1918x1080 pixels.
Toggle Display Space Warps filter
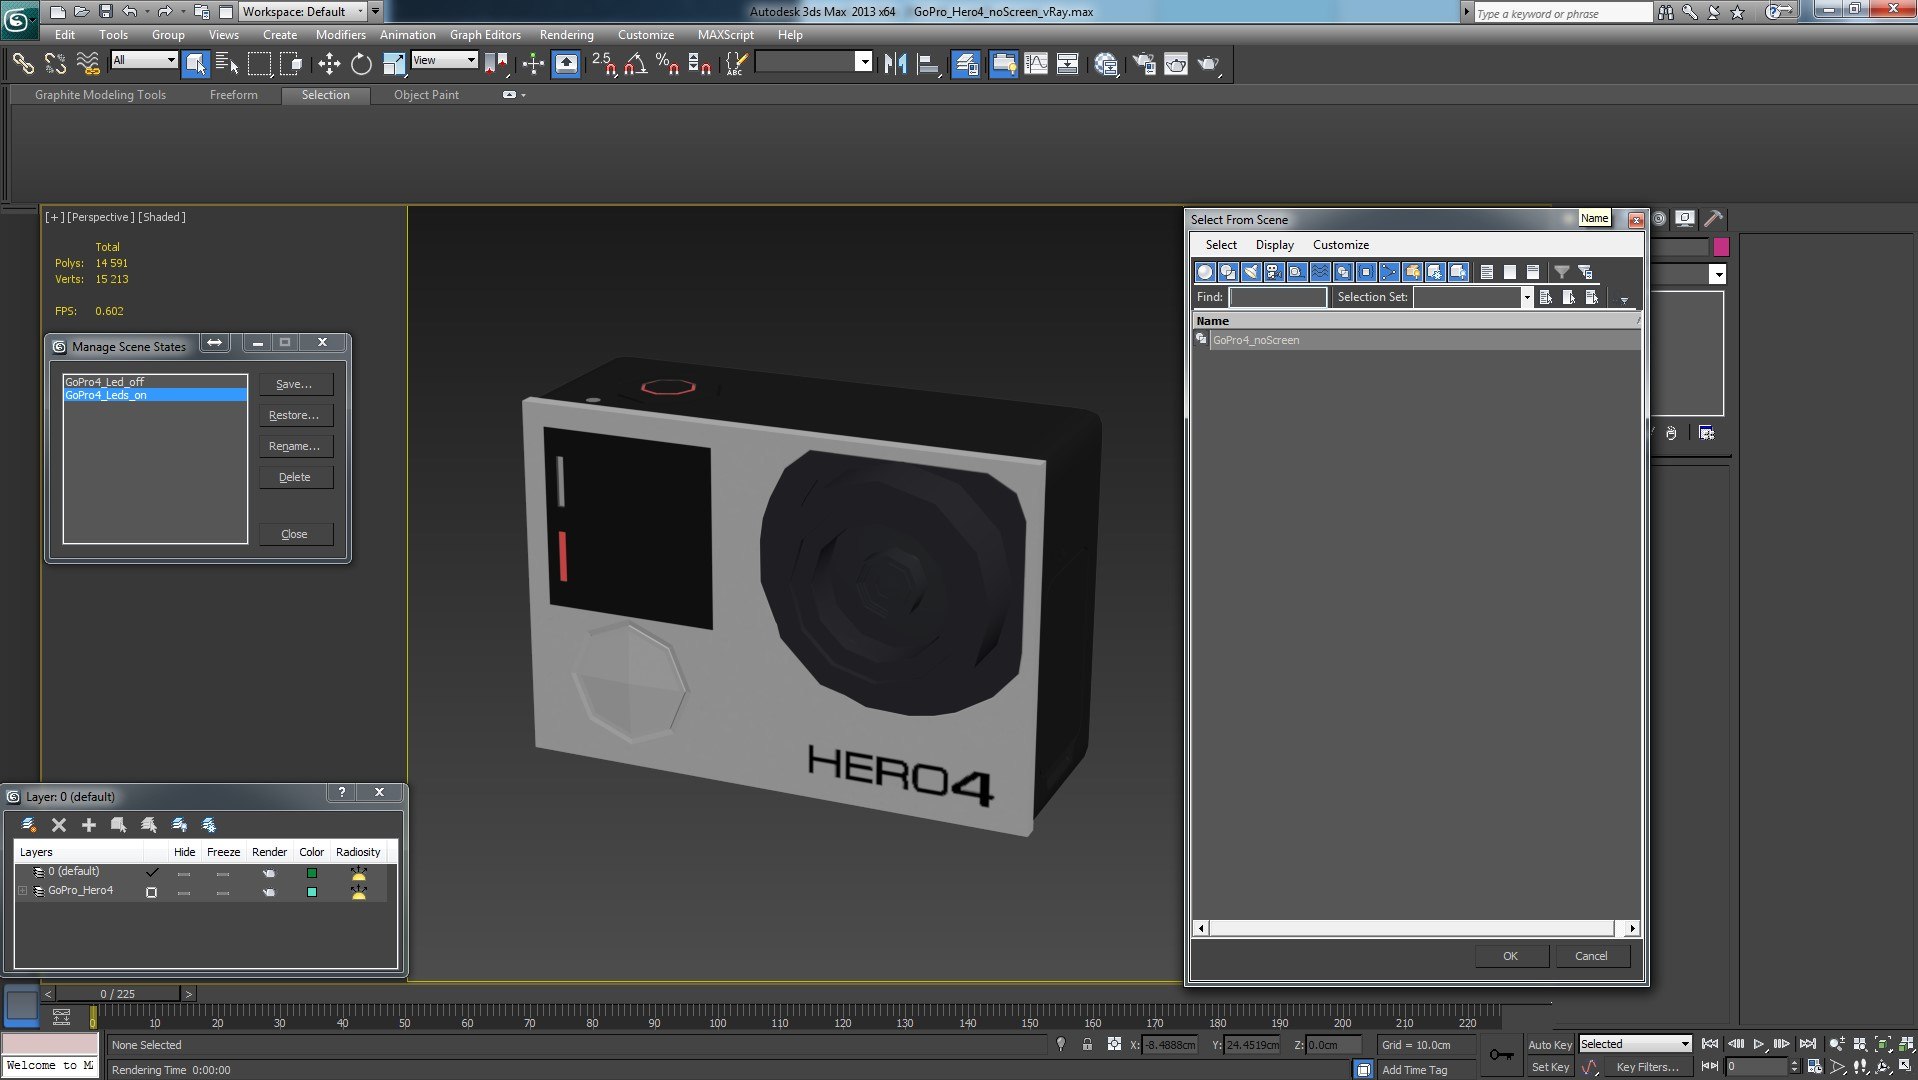click(1320, 272)
